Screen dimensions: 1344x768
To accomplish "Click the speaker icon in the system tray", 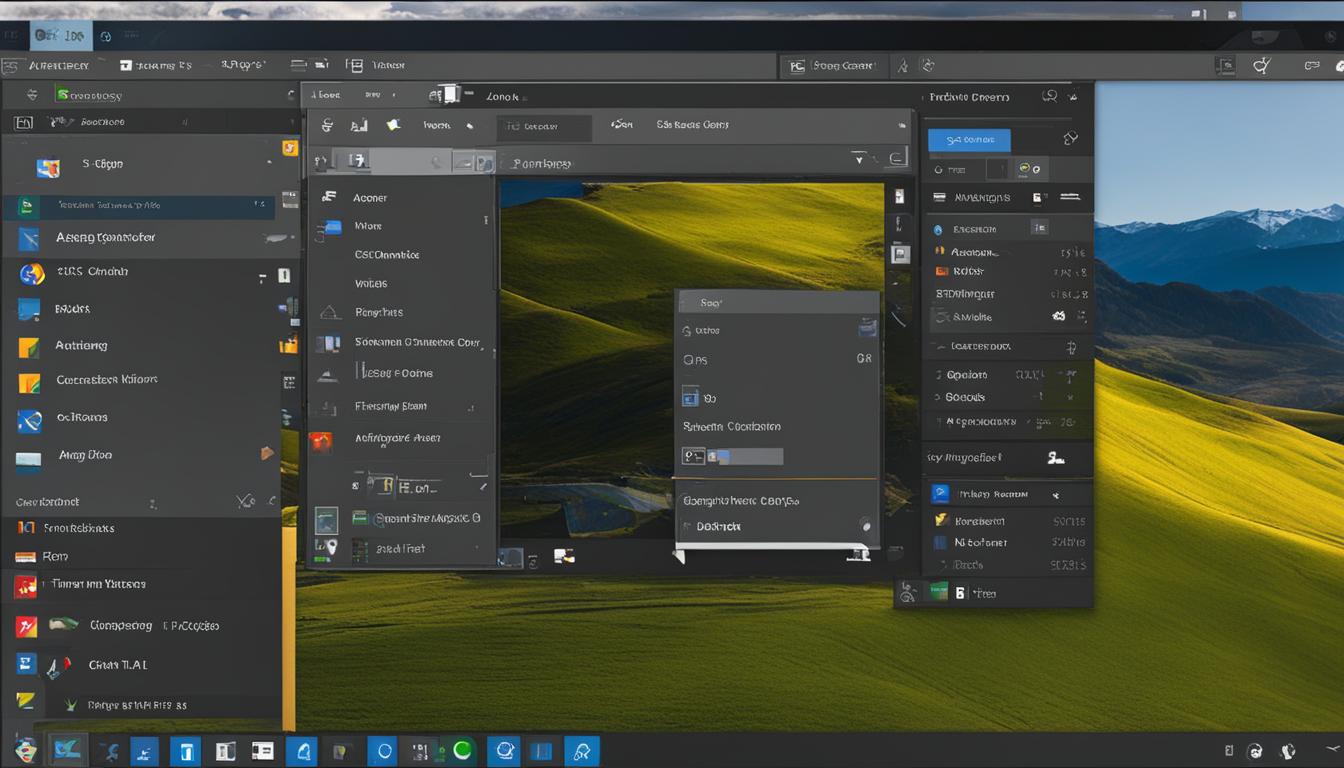I will pyautogui.click(x=1288, y=750).
